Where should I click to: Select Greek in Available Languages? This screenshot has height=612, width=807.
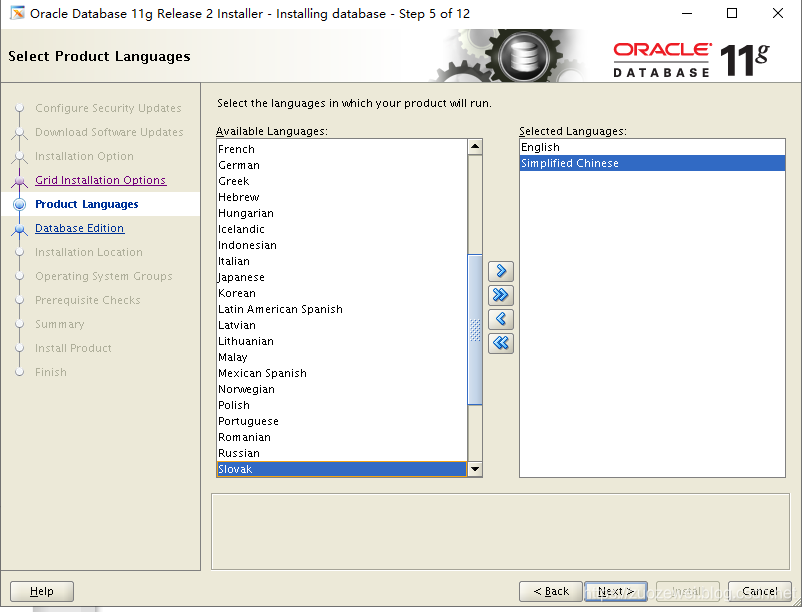(x=342, y=181)
